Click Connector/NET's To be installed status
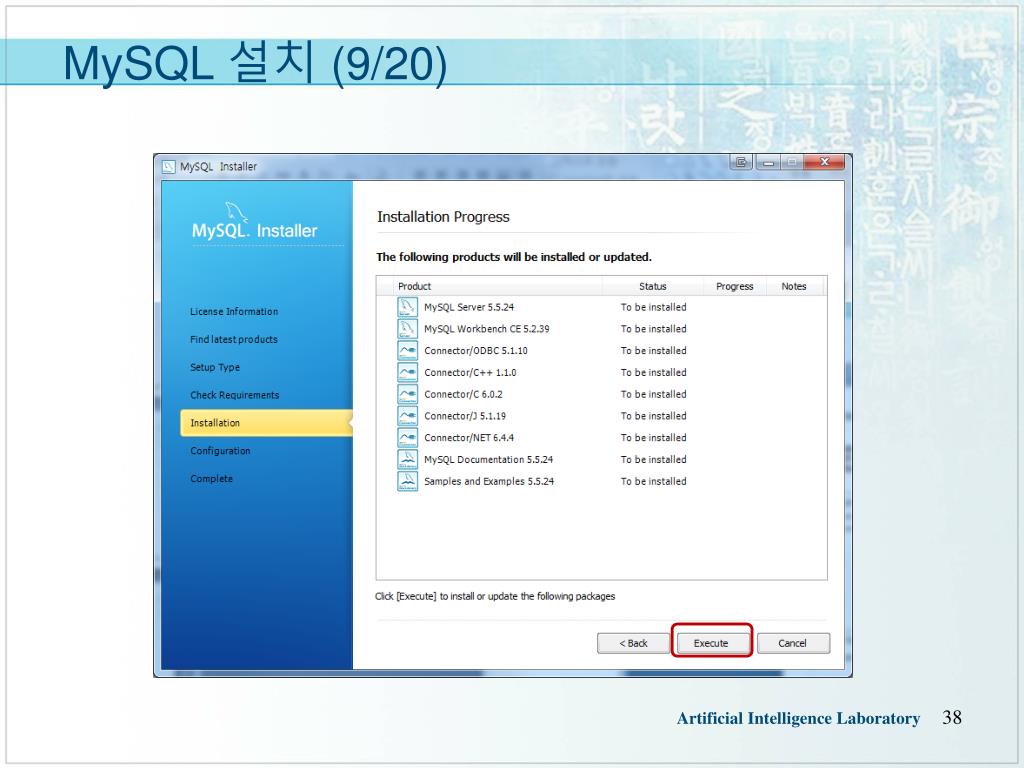The width and height of the screenshot is (1024, 768). (654, 438)
